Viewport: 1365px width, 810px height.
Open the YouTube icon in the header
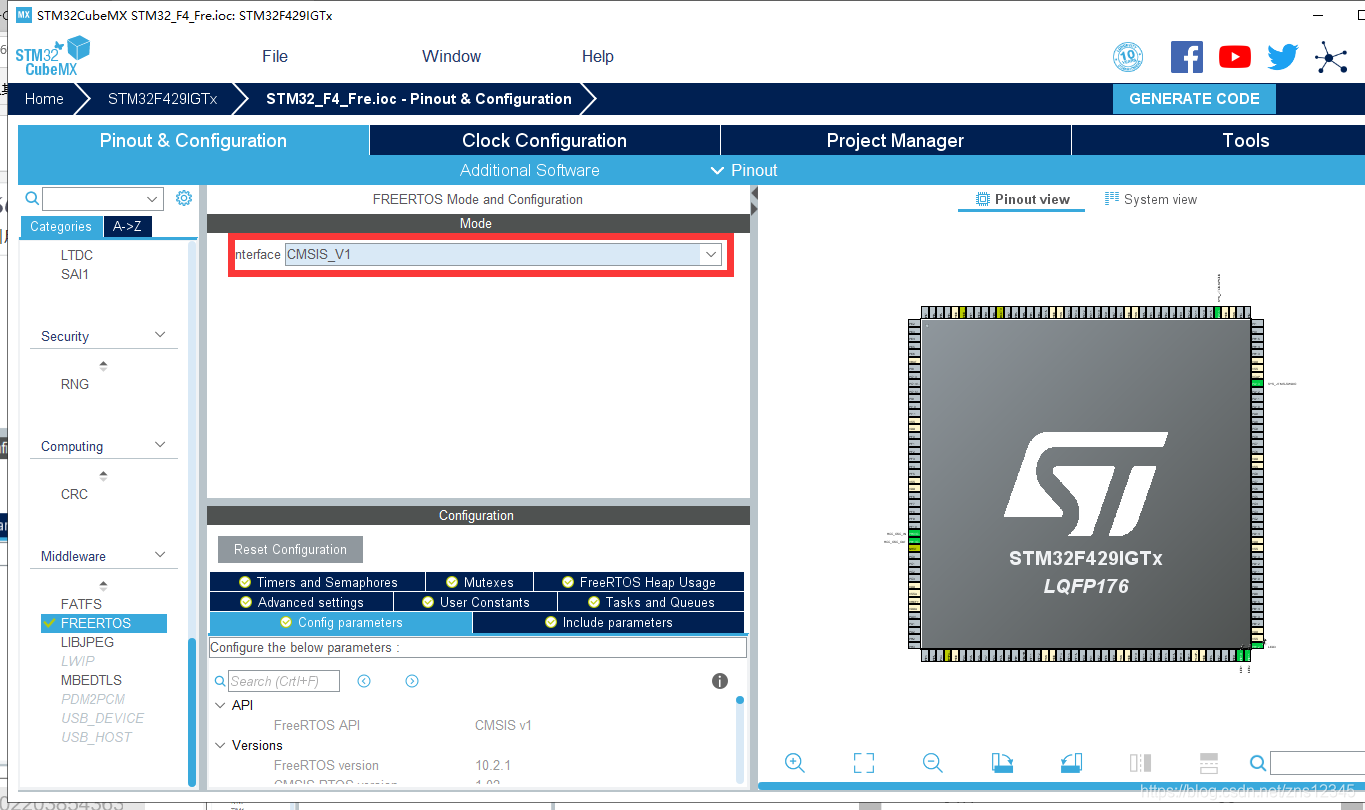[1234, 57]
